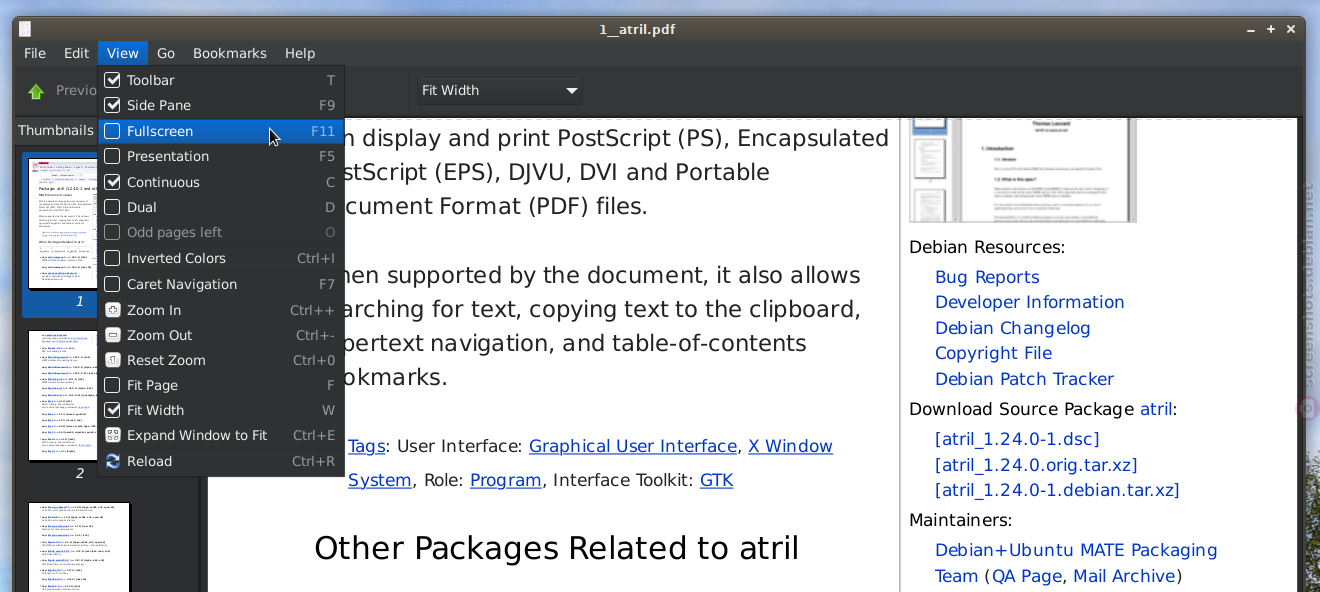Screen dimensions: 1320x592
Task: Toggle the Toolbar checkbox
Action: 113,80
